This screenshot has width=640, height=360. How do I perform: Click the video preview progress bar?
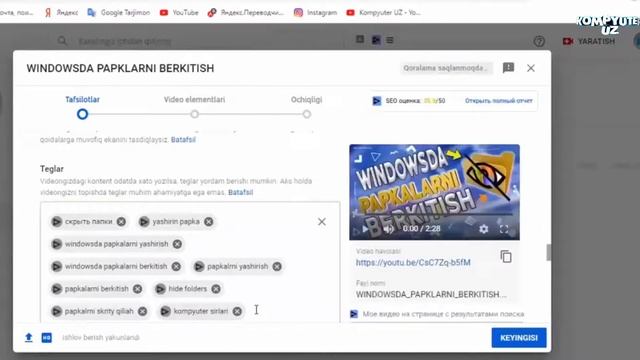click(x=434, y=215)
